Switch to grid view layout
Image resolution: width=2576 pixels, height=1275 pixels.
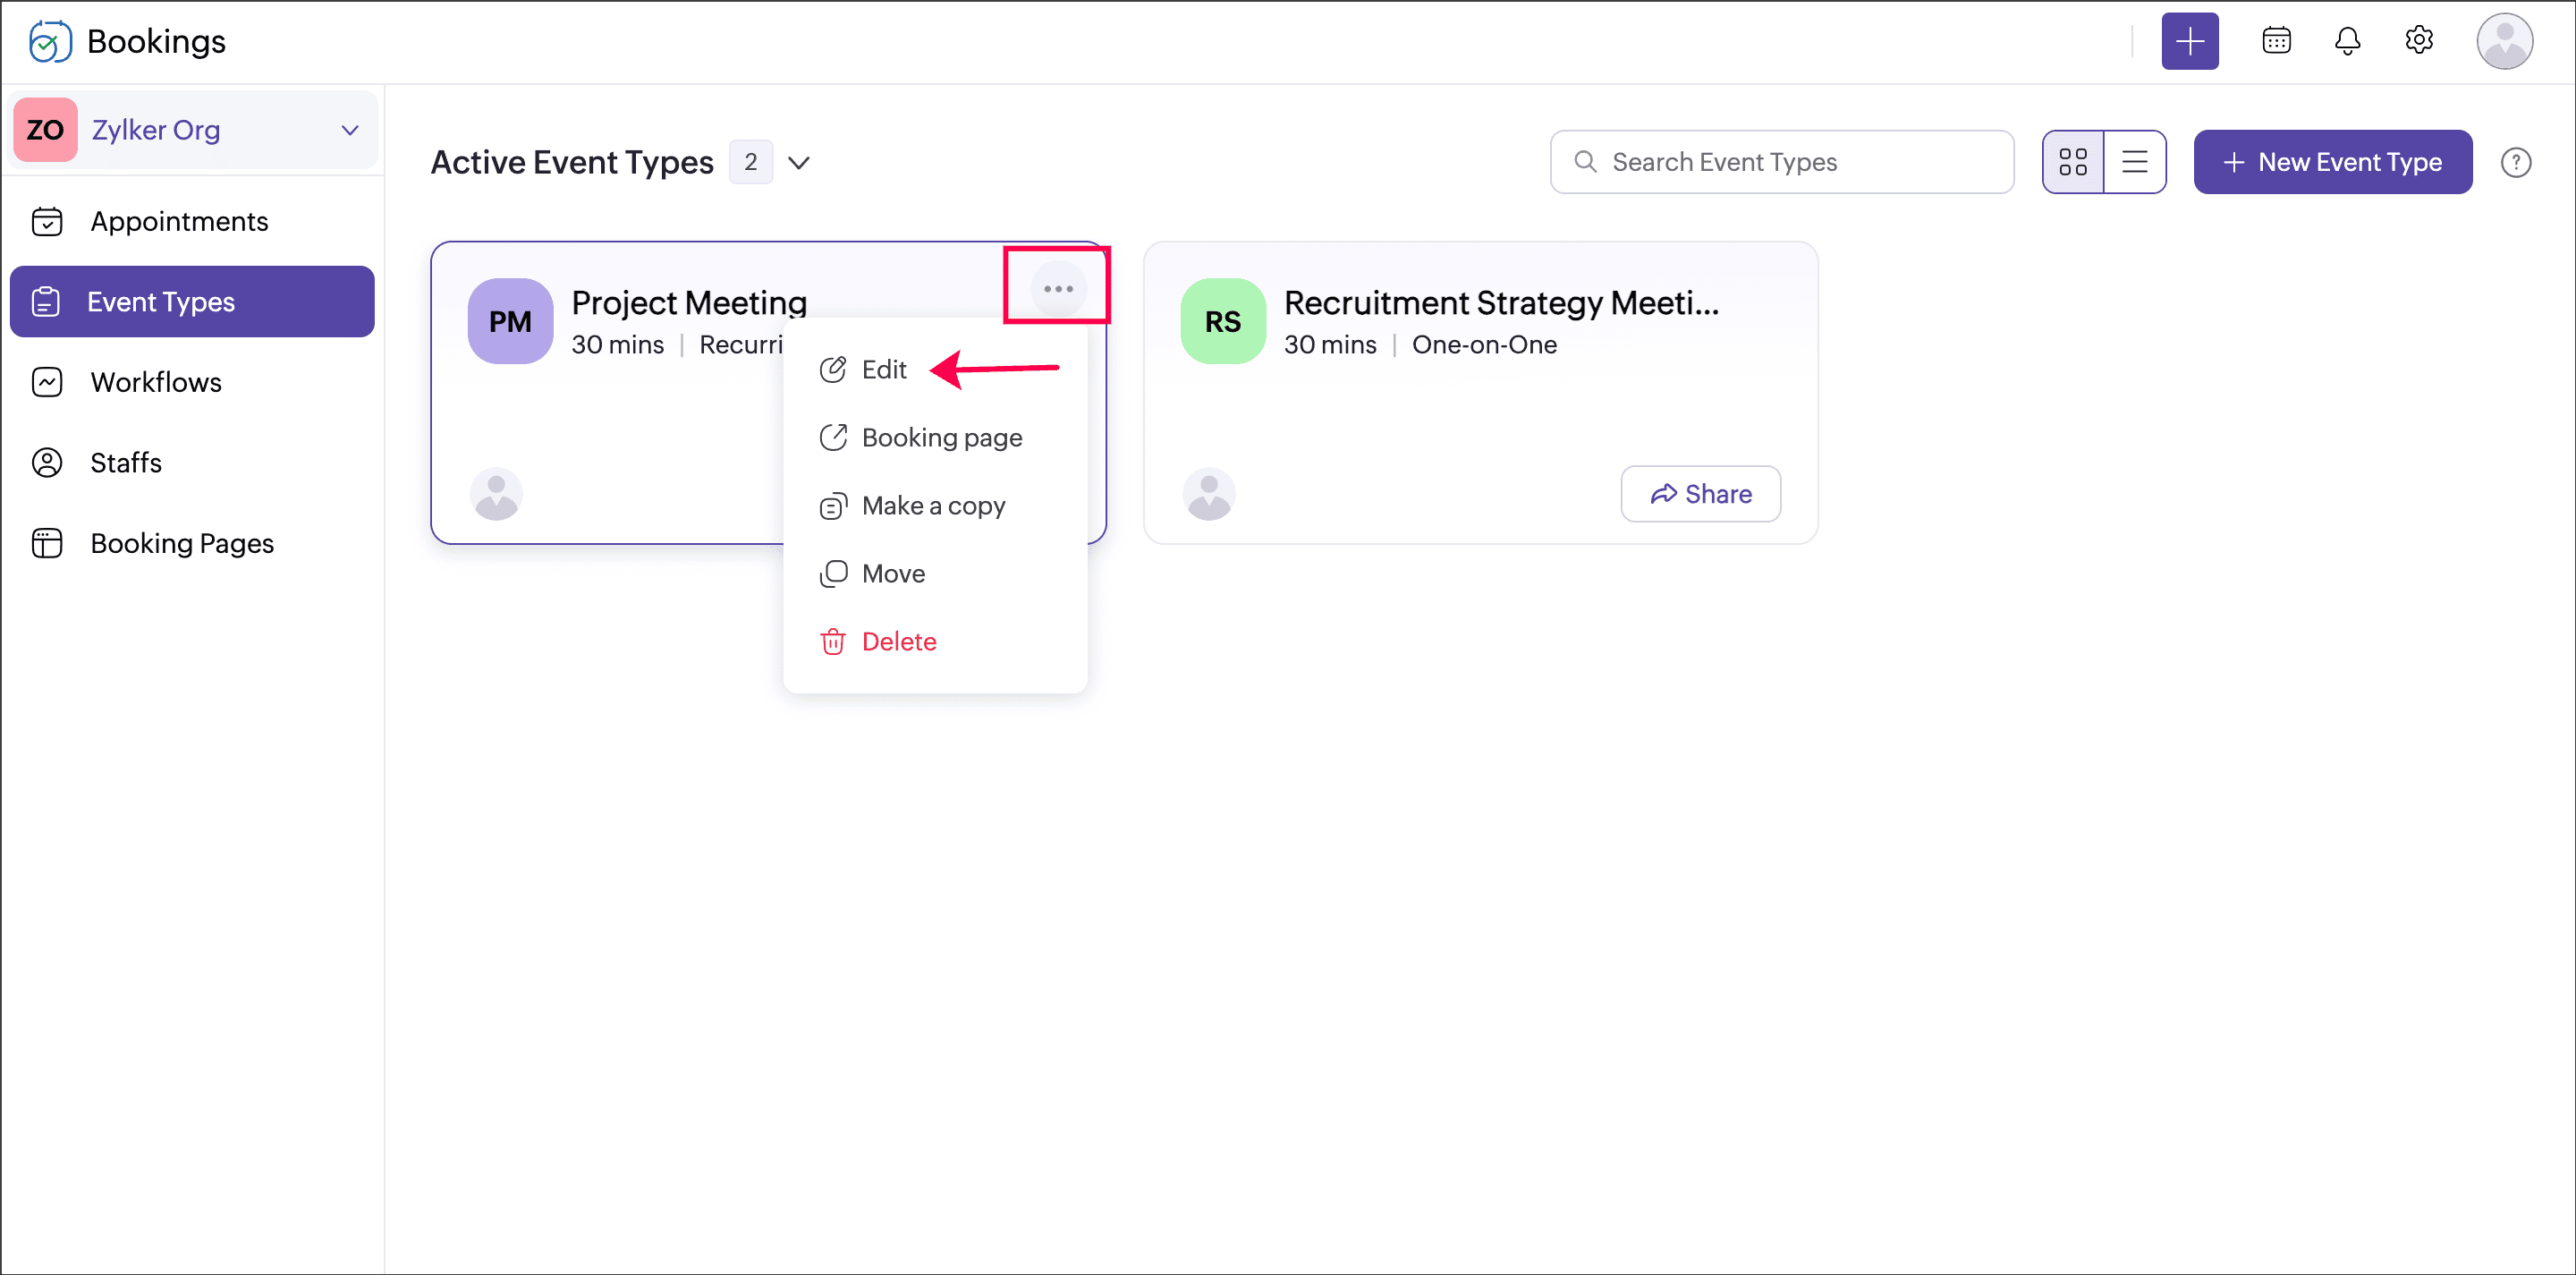click(2073, 162)
